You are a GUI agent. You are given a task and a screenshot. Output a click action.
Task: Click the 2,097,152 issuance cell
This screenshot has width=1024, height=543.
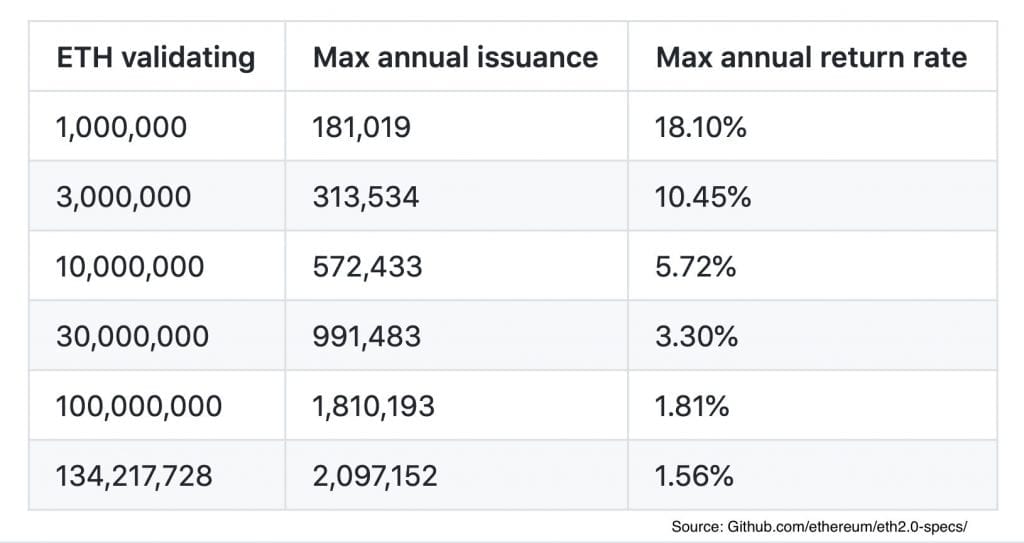point(375,475)
